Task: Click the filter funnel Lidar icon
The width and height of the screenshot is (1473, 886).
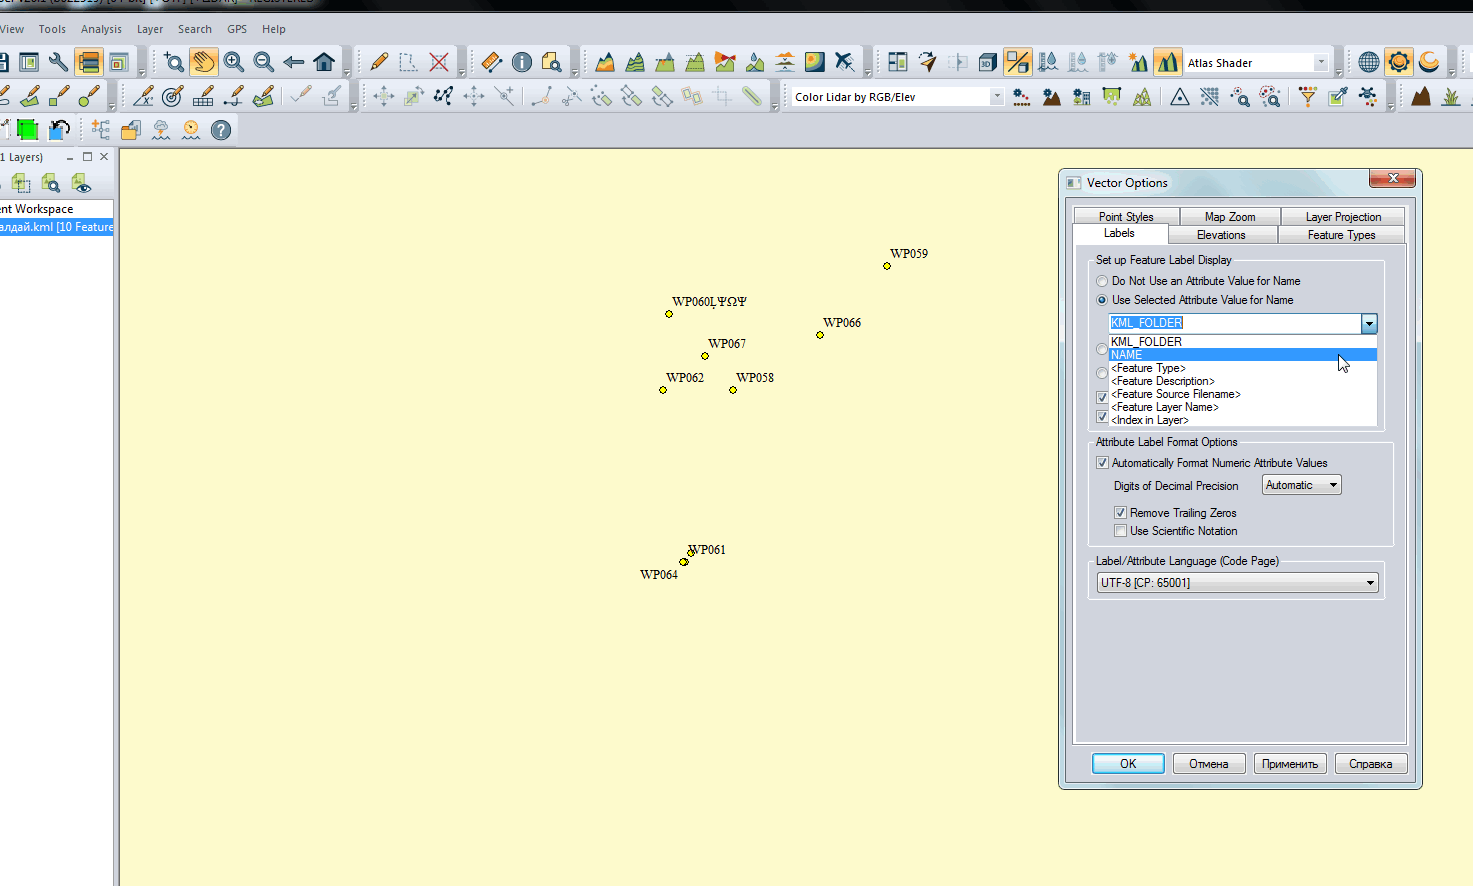Action: [x=1307, y=96]
